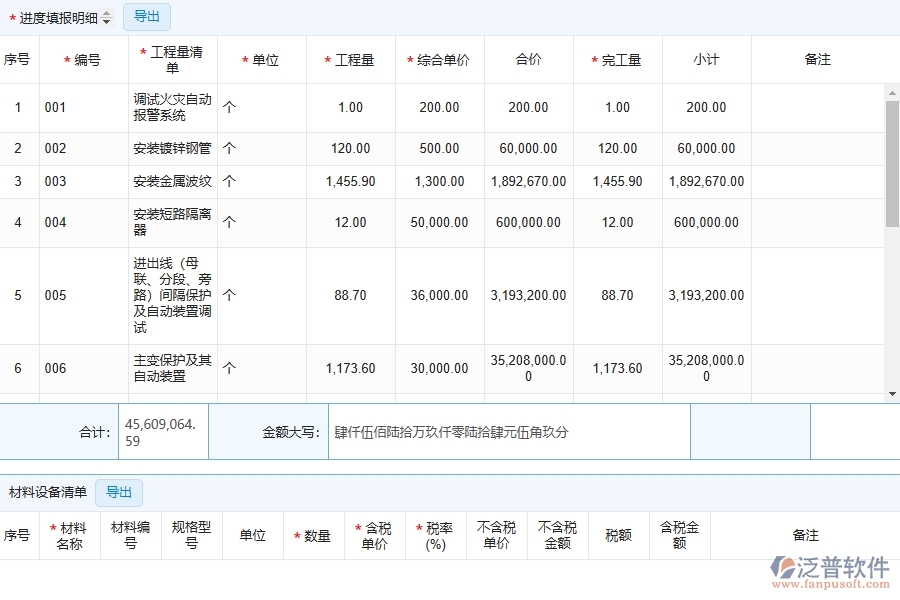The width and height of the screenshot is (900, 600).
Task: Click the 完工量 column header
Action: (617, 60)
